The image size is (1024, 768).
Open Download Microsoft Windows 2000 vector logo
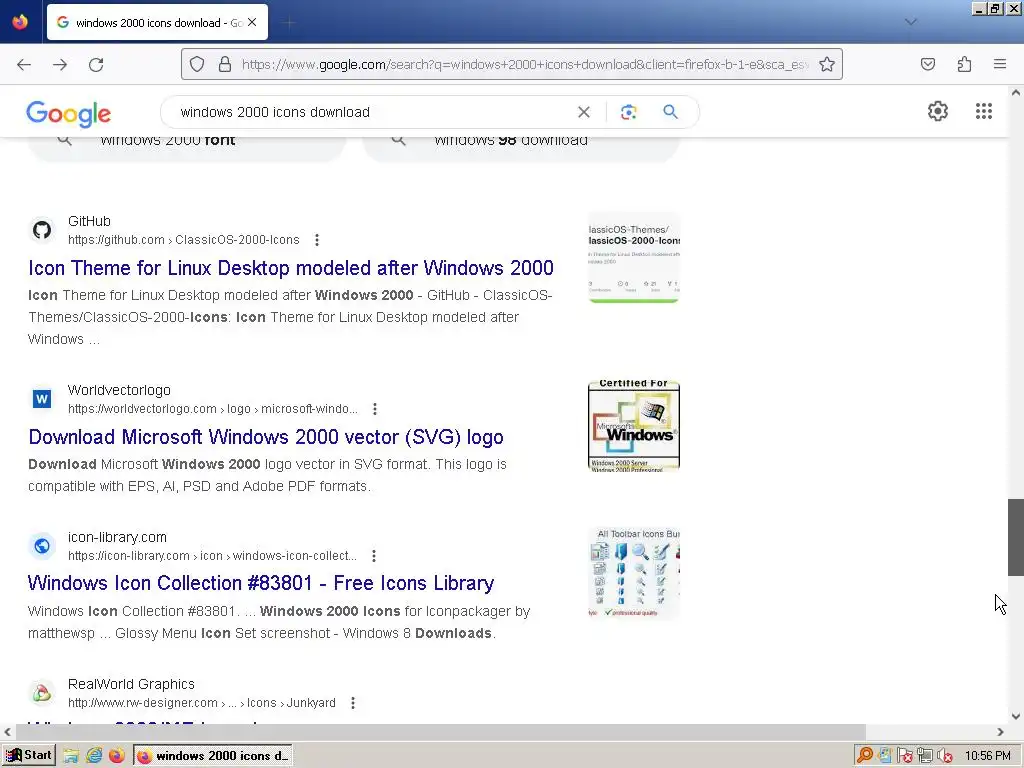point(266,437)
